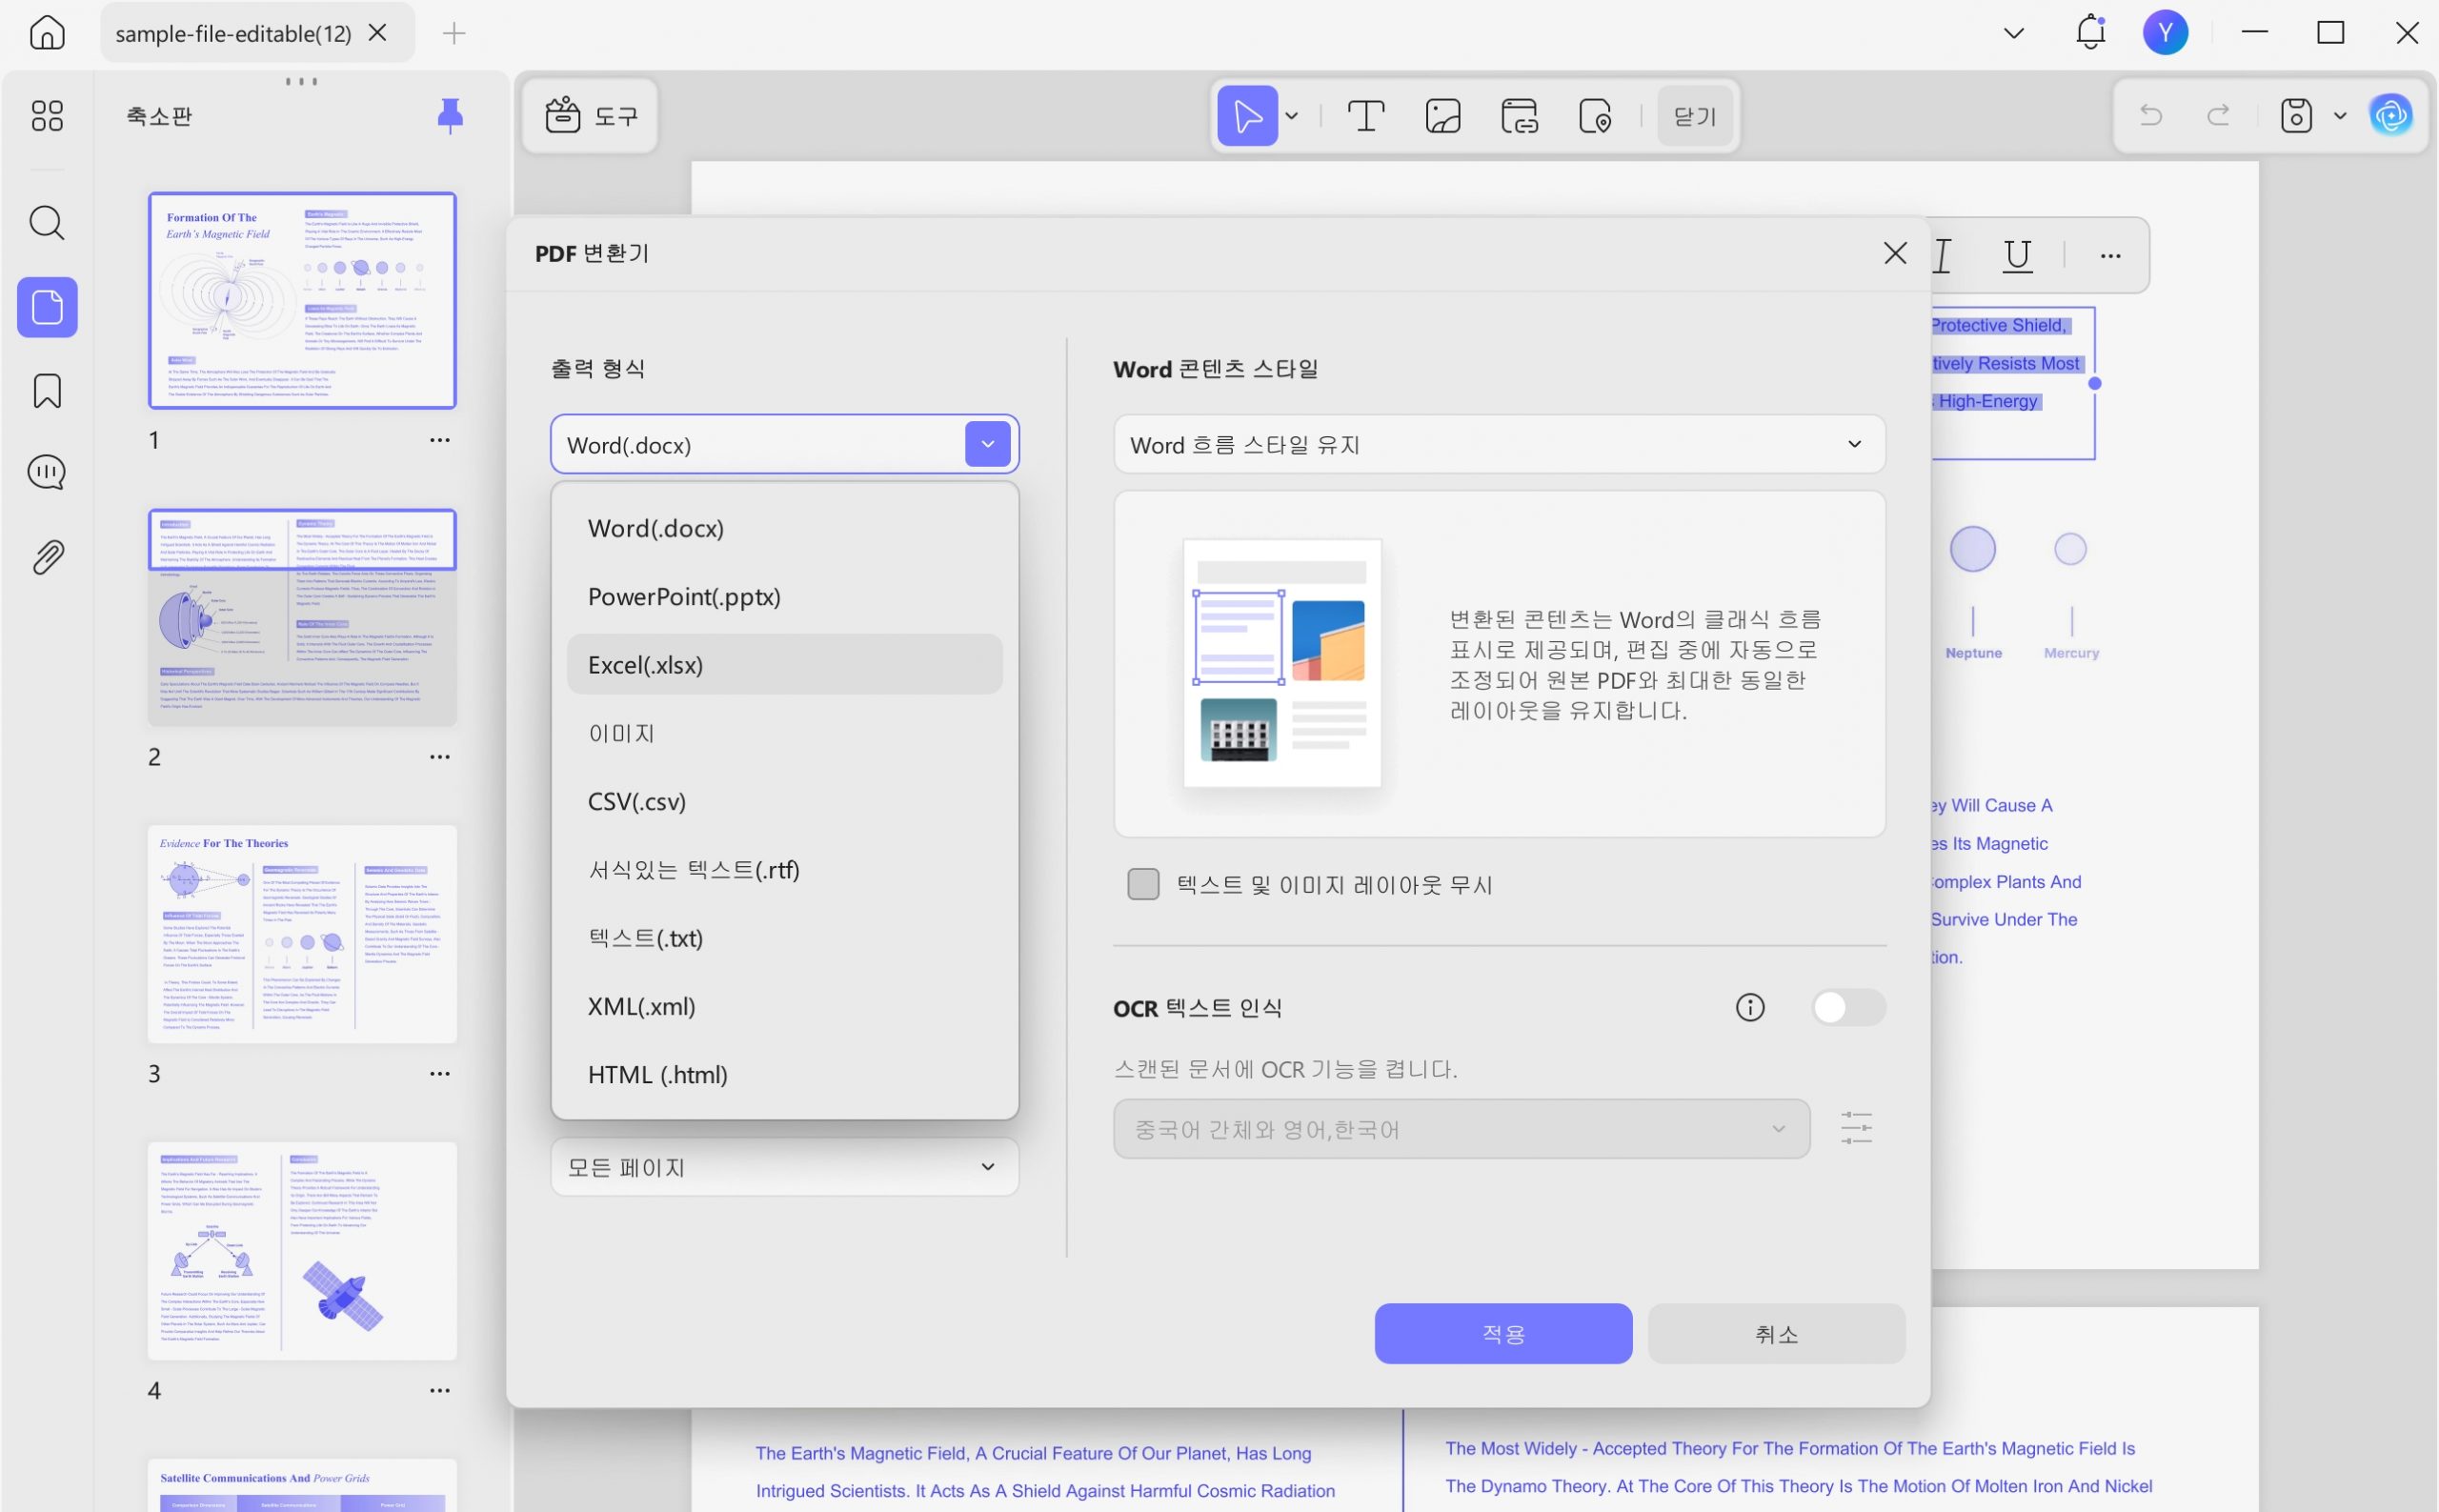2439x1512 pixels.
Task: Select page 2 thumbnail
Action: 302,617
